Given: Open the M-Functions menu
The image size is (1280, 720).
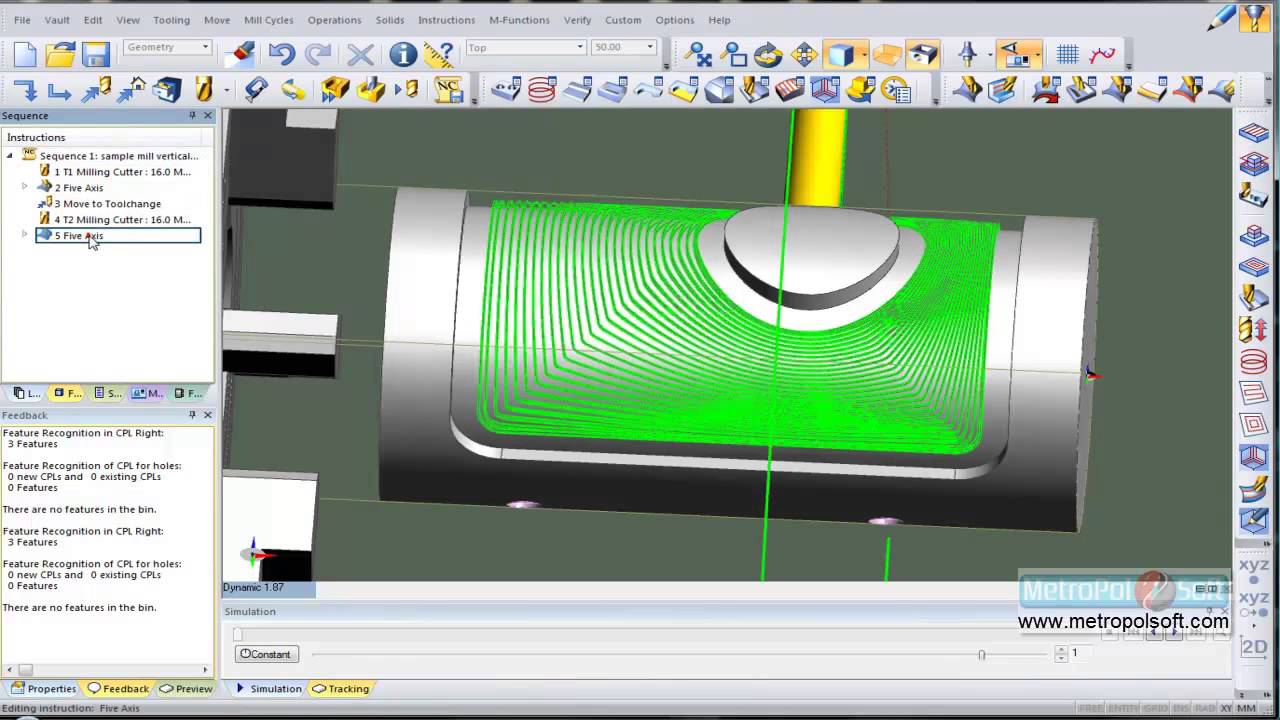Looking at the screenshot, I should 519,20.
